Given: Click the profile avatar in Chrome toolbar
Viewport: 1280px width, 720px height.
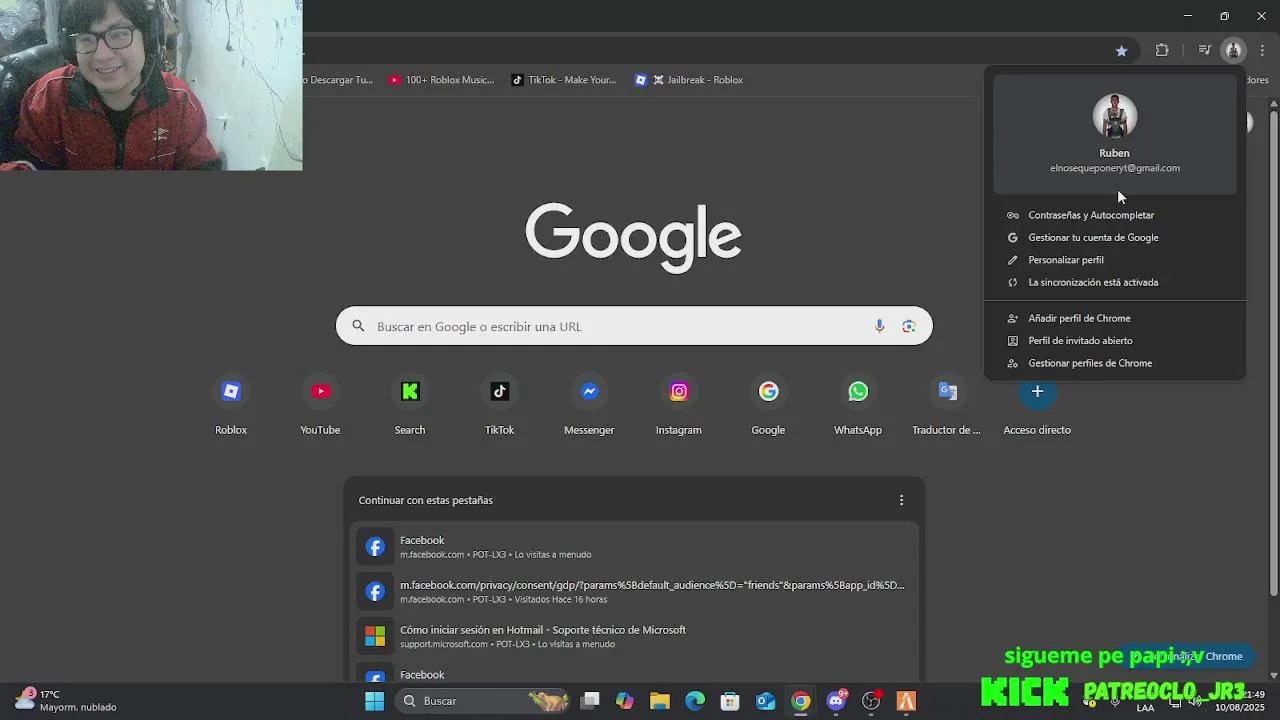Looking at the screenshot, I should [1234, 50].
